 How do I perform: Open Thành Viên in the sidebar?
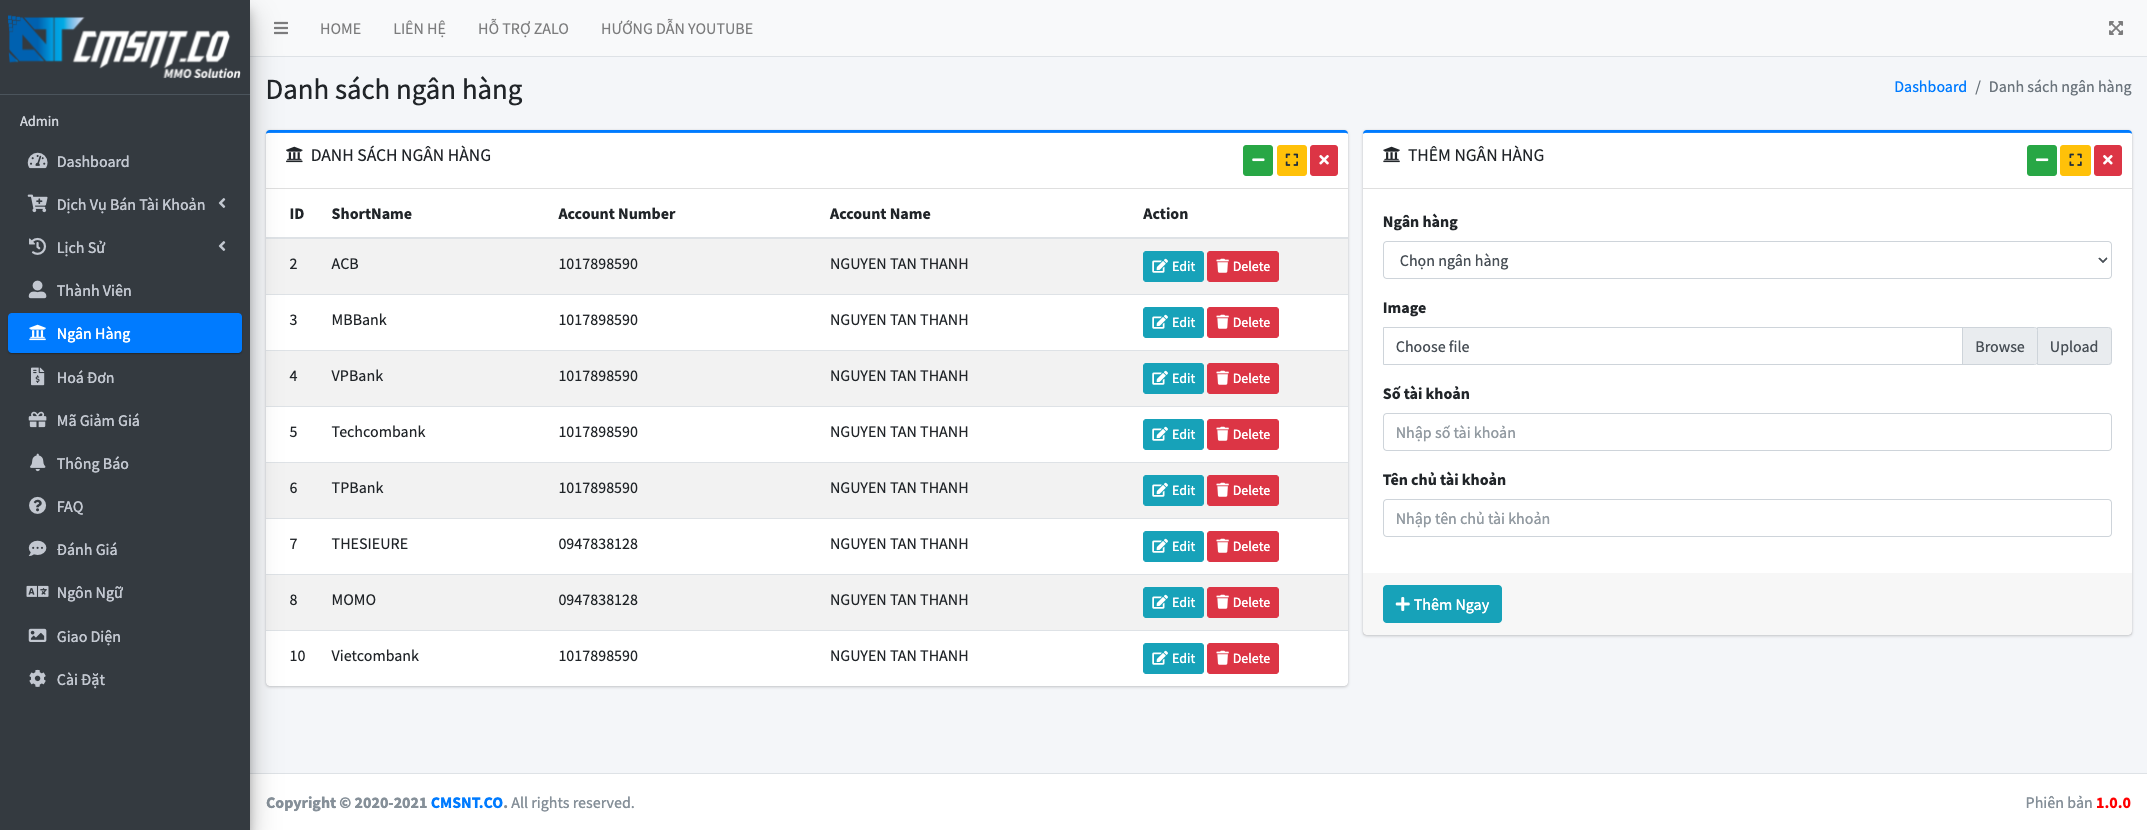tap(94, 290)
